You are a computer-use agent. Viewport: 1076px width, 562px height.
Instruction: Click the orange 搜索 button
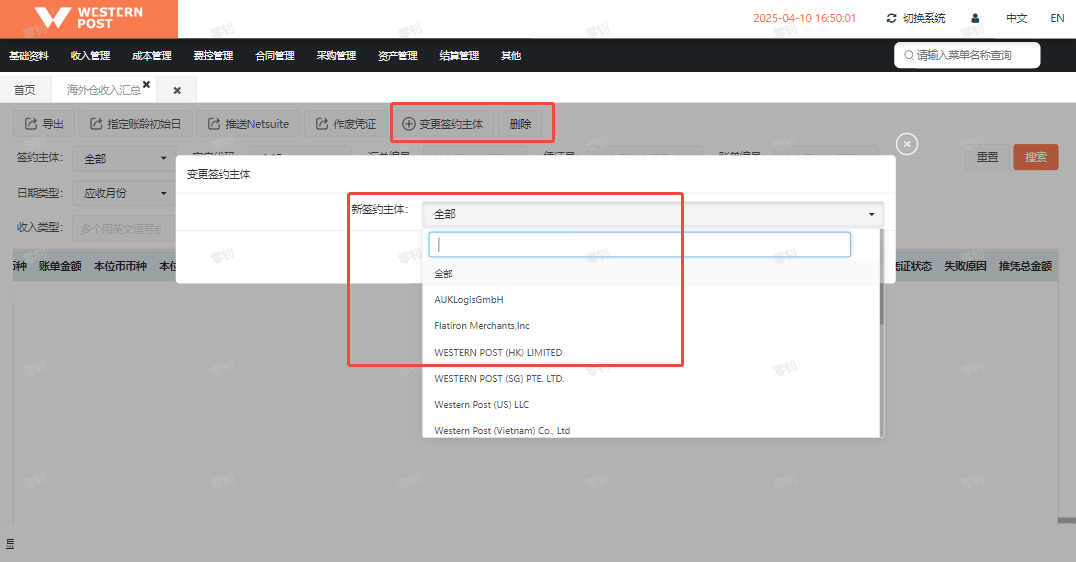pos(1036,157)
